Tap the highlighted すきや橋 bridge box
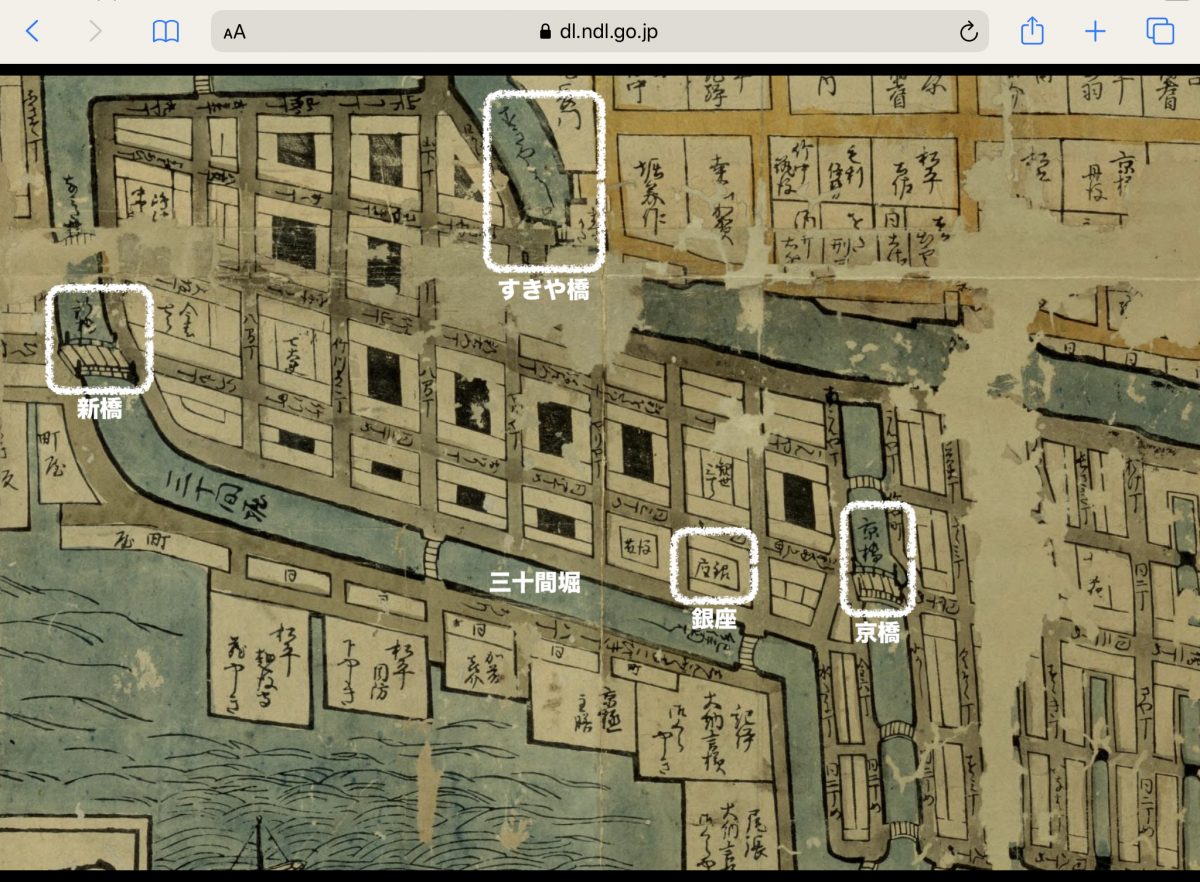 coord(545,180)
